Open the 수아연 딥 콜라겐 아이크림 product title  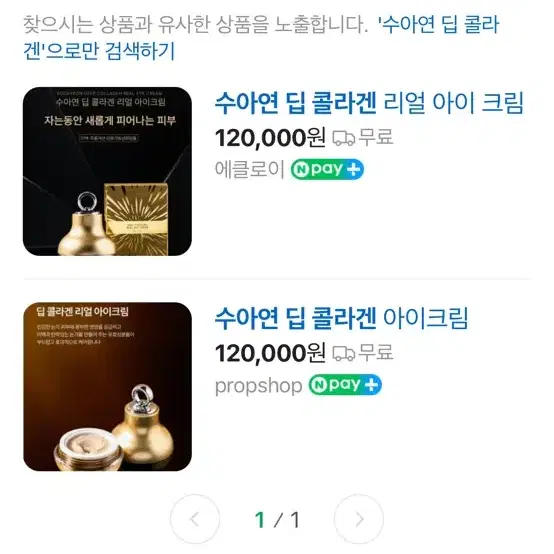click(341, 318)
